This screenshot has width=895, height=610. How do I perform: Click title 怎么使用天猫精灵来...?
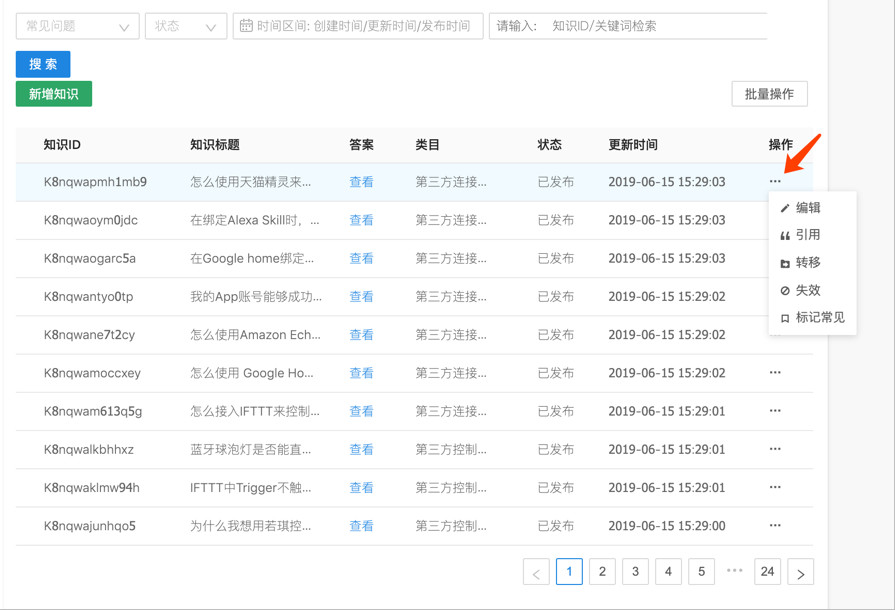[251, 182]
